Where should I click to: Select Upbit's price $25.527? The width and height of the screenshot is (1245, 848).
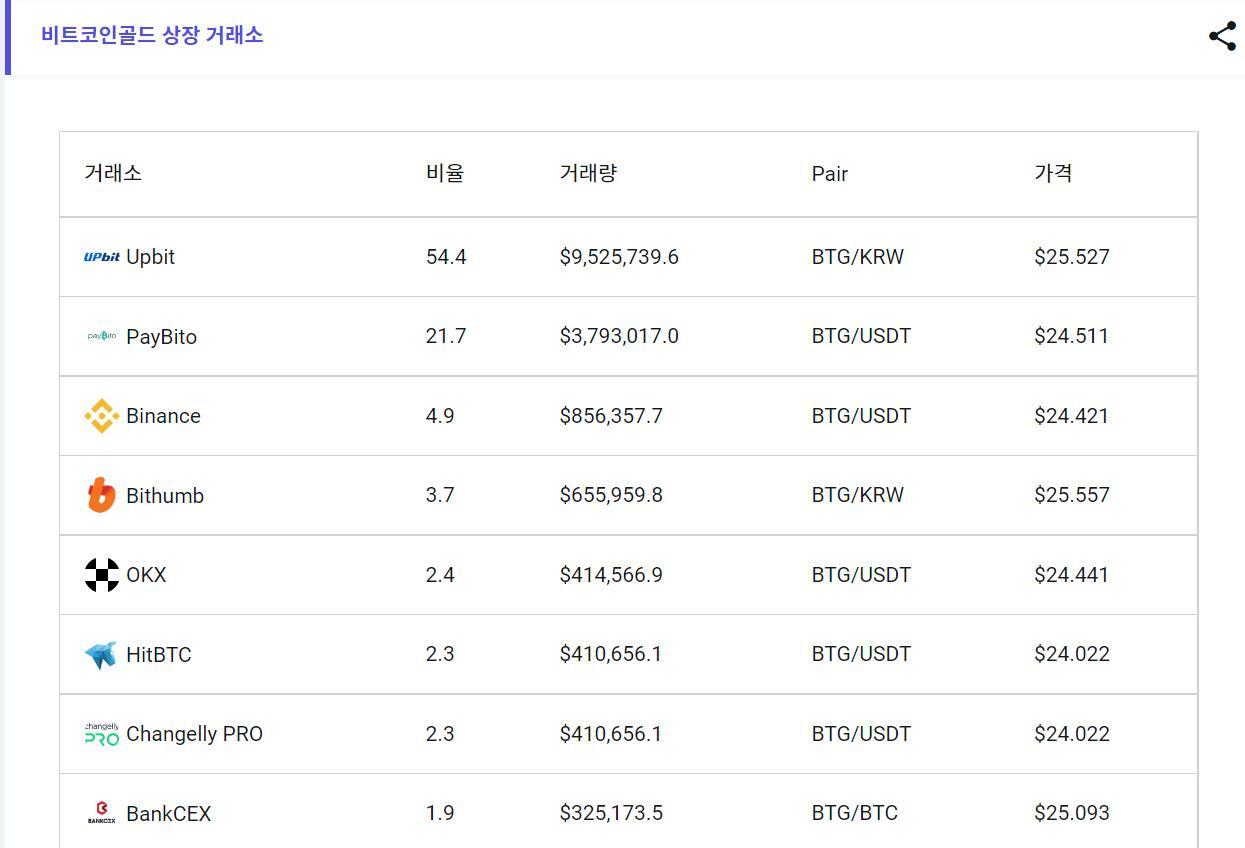1072,257
